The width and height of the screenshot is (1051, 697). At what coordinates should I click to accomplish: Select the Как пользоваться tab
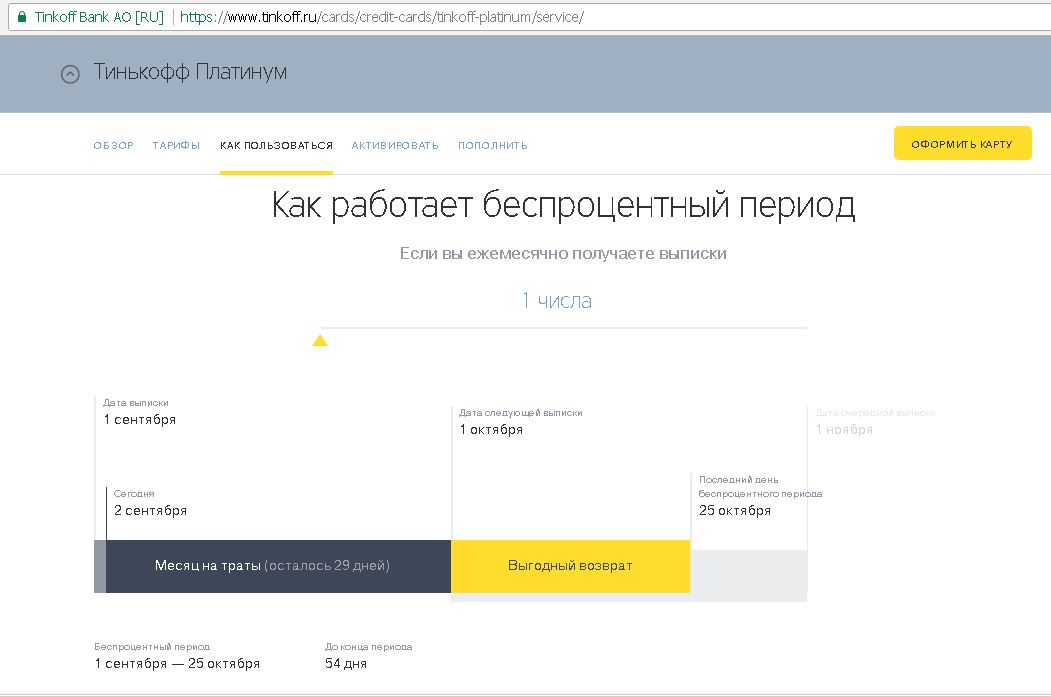(276, 145)
